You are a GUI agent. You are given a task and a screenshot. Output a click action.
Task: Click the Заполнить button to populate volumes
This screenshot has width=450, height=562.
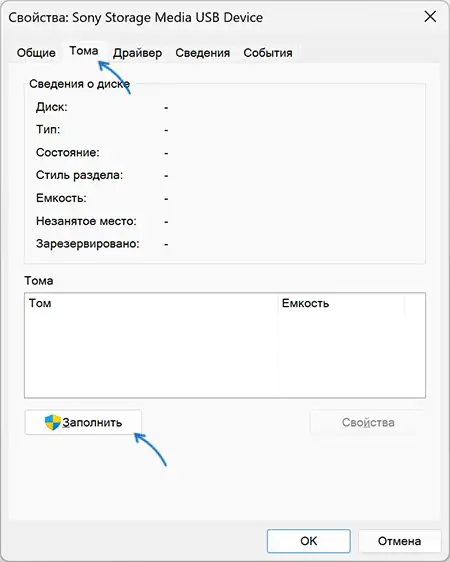click(83, 423)
